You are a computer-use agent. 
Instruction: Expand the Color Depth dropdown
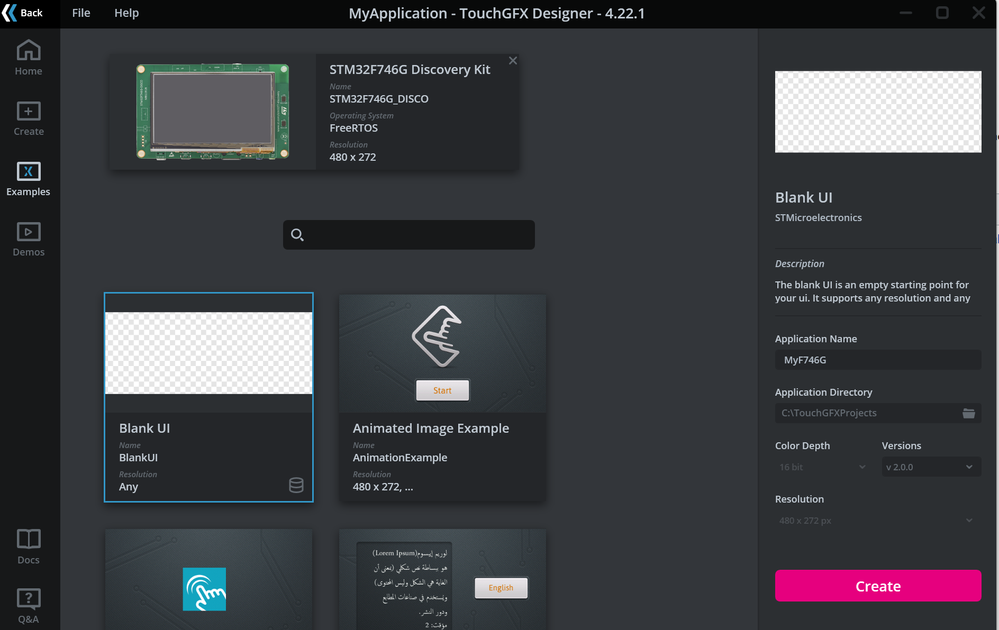[x=822, y=467]
